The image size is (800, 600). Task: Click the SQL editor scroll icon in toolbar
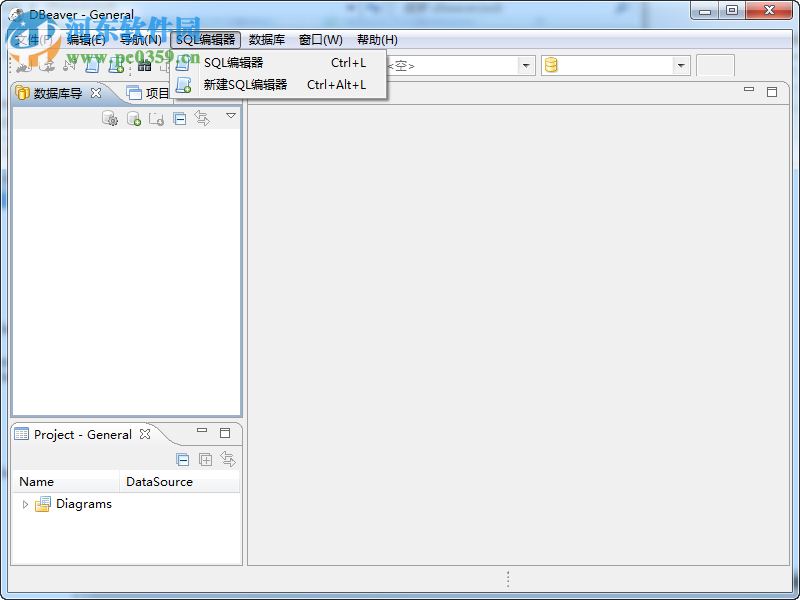click(x=92, y=65)
